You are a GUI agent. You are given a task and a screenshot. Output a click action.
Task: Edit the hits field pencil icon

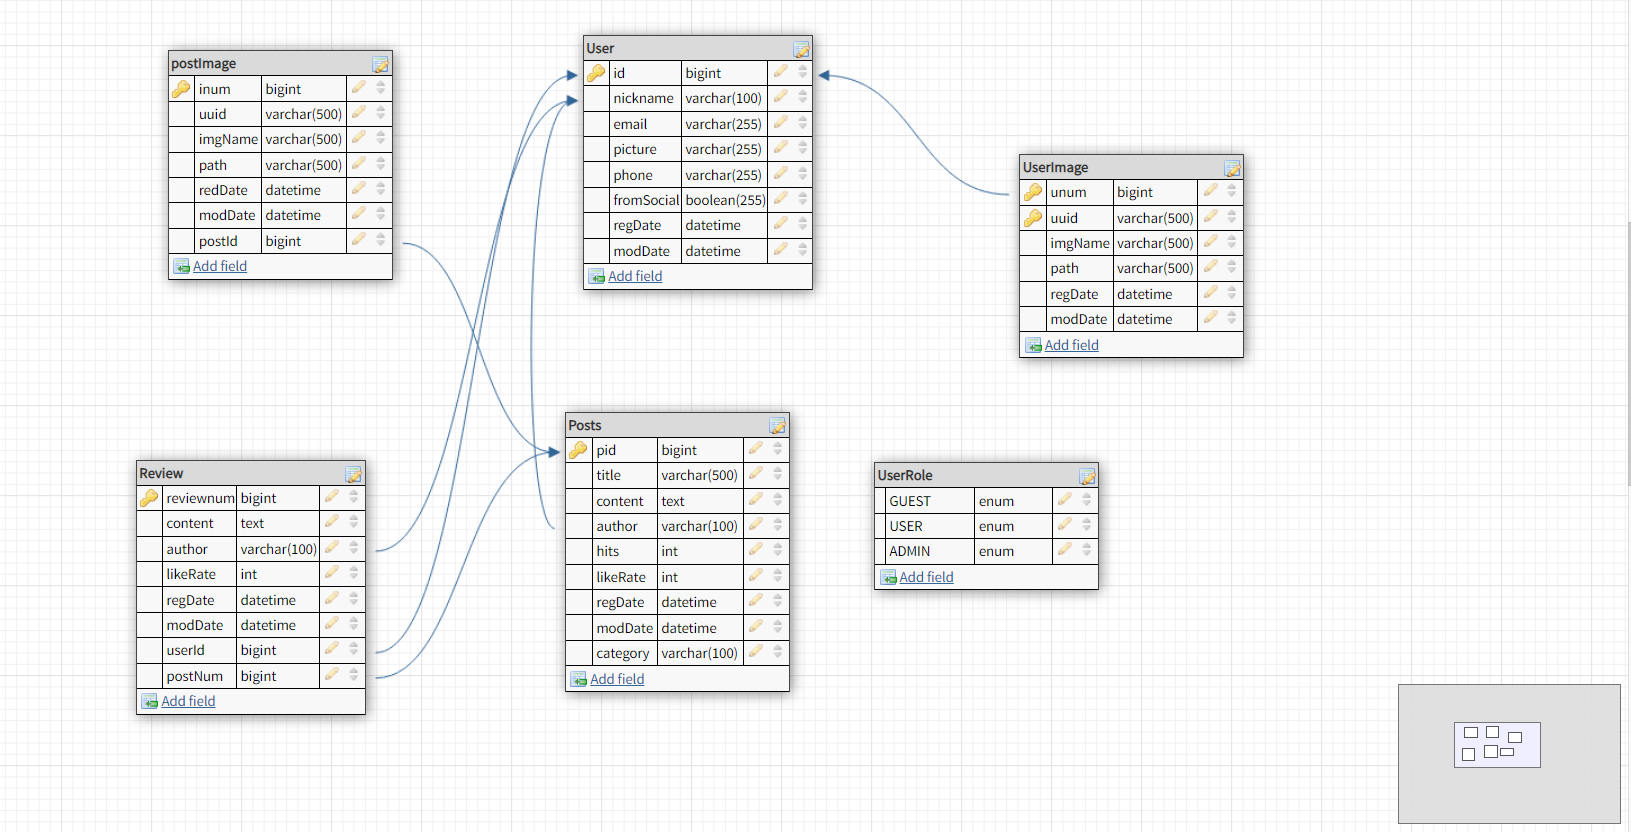tap(755, 550)
